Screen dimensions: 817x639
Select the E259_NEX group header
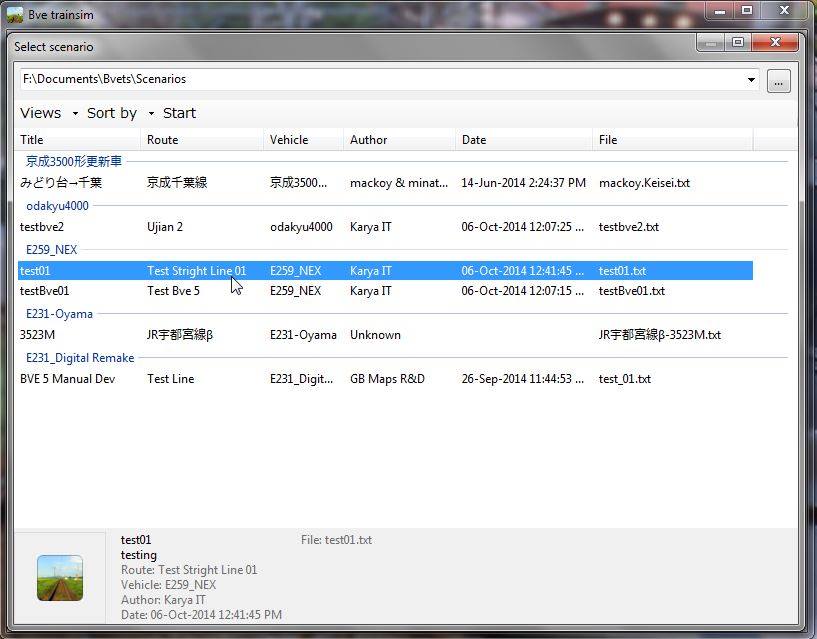point(52,250)
